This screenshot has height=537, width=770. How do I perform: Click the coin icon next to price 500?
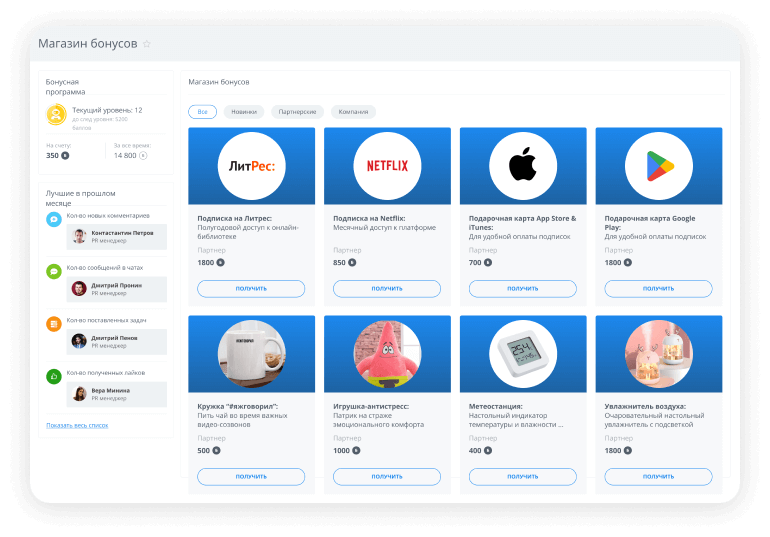click(216, 451)
